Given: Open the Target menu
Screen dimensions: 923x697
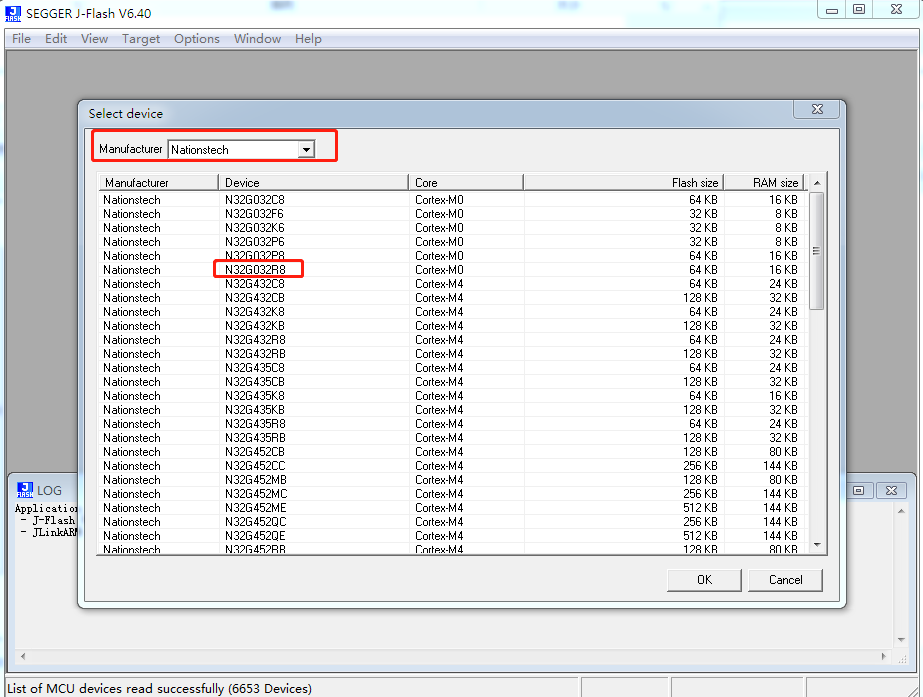Looking at the screenshot, I should coord(141,39).
